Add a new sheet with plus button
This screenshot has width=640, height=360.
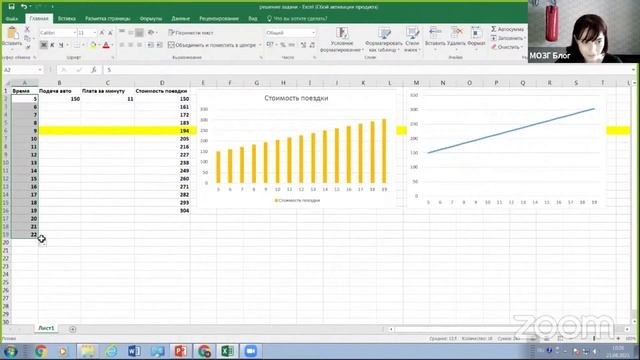73,329
